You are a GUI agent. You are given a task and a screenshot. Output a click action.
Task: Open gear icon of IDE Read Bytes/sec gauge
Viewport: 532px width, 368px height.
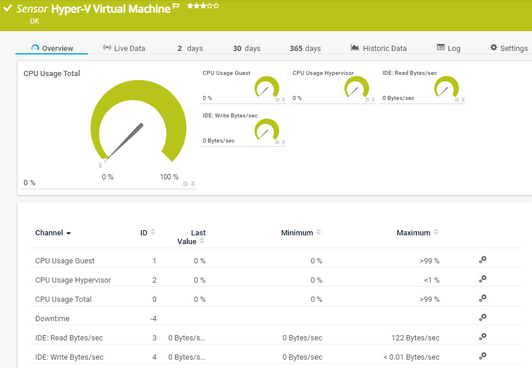pyautogui.click(x=457, y=100)
